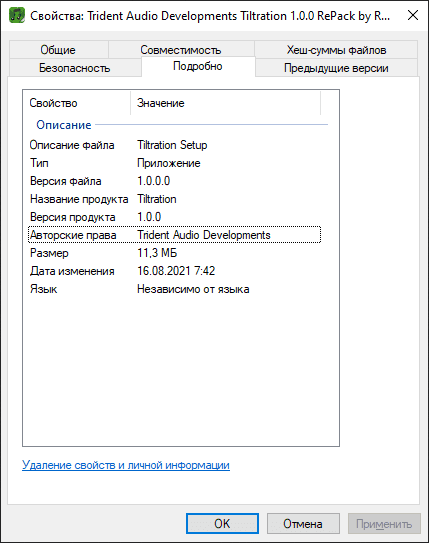Open the Хеш-суммы файлов tab
The image size is (429, 543).
(x=336, y=50)
